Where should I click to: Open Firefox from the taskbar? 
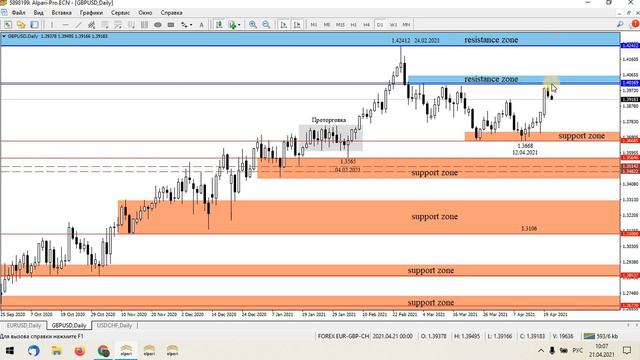(80, 351)
